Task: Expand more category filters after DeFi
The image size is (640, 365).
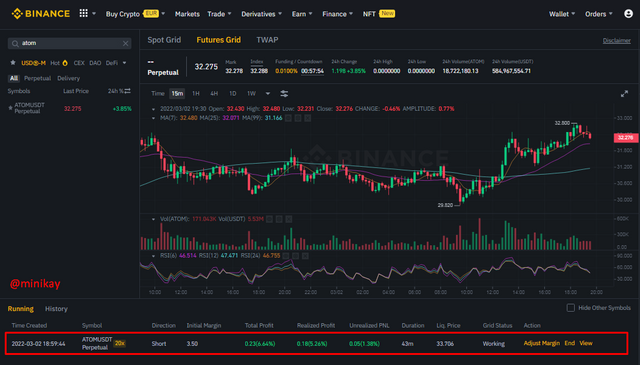Action: click(124, 63)
